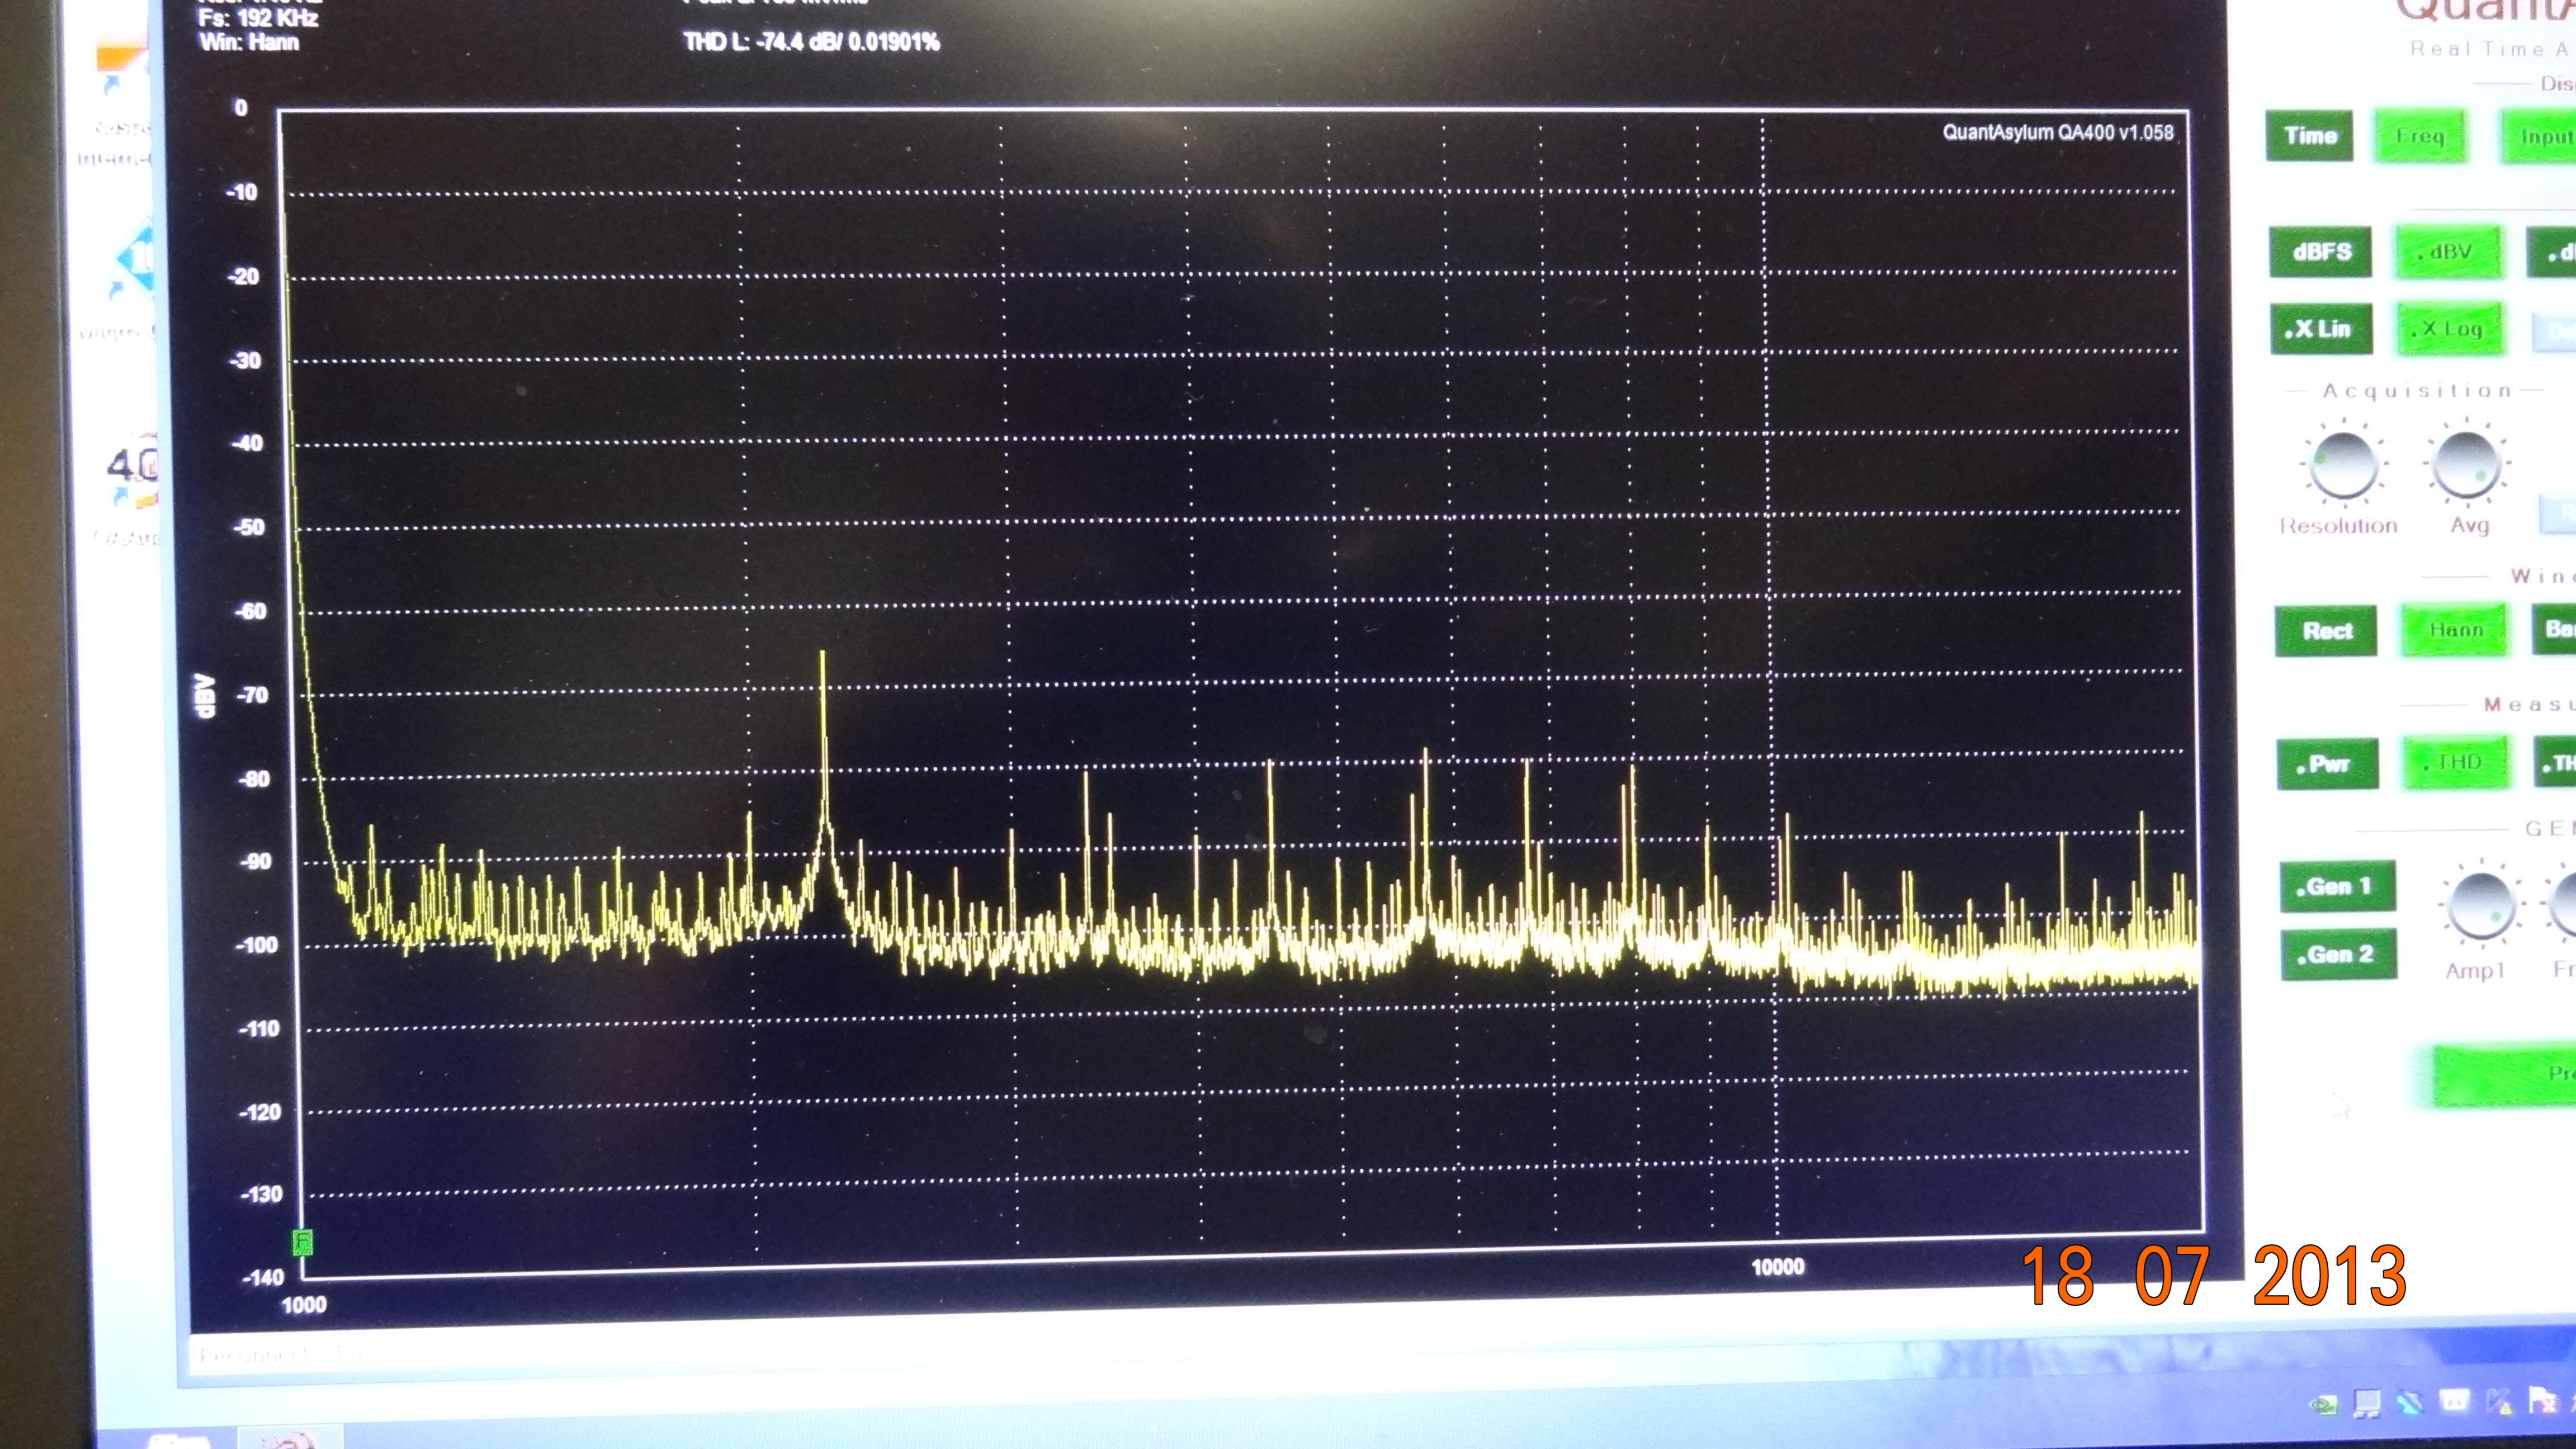Choose the Rect window function
This screenshot has height=1449, width=2576.
click(x=2326, y=631)
